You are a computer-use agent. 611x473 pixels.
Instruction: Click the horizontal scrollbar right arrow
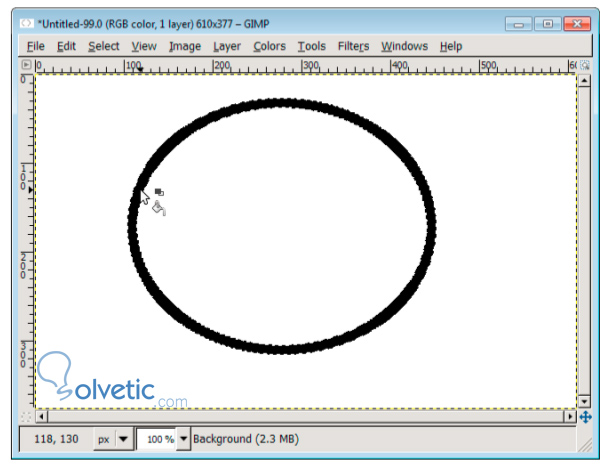[x=570, y=417]
